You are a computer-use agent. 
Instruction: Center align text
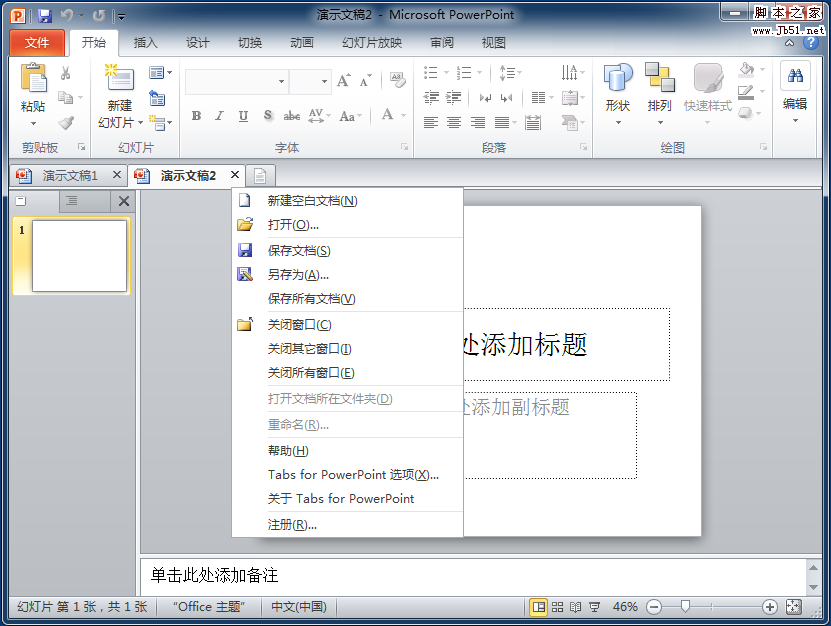point(454,123)
